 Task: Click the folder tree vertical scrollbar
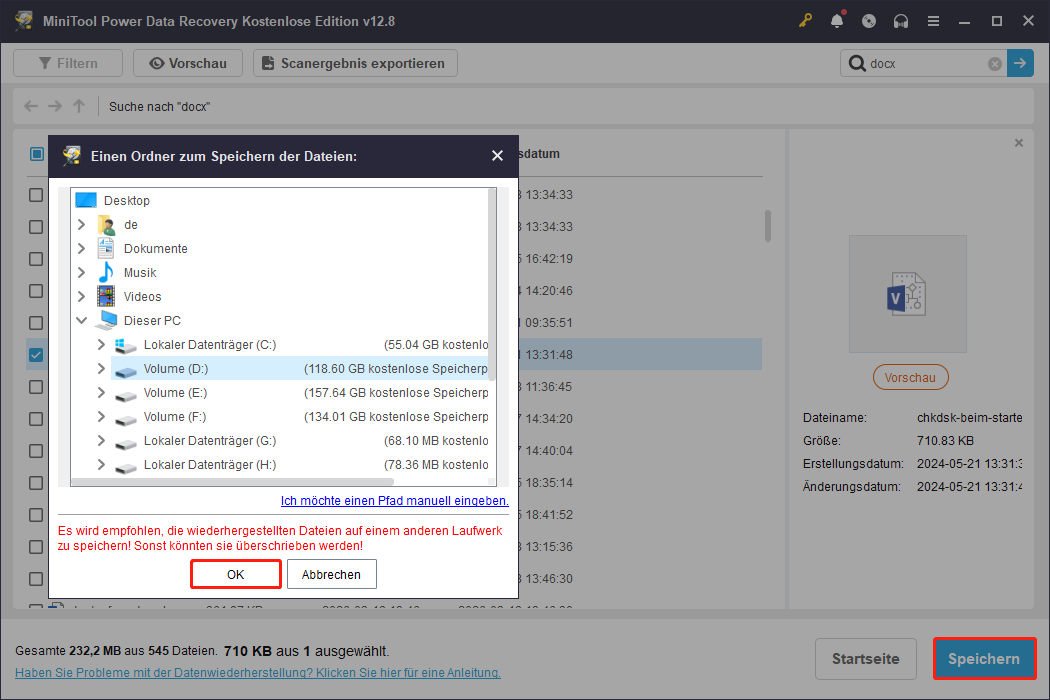(x=492, y=285)
